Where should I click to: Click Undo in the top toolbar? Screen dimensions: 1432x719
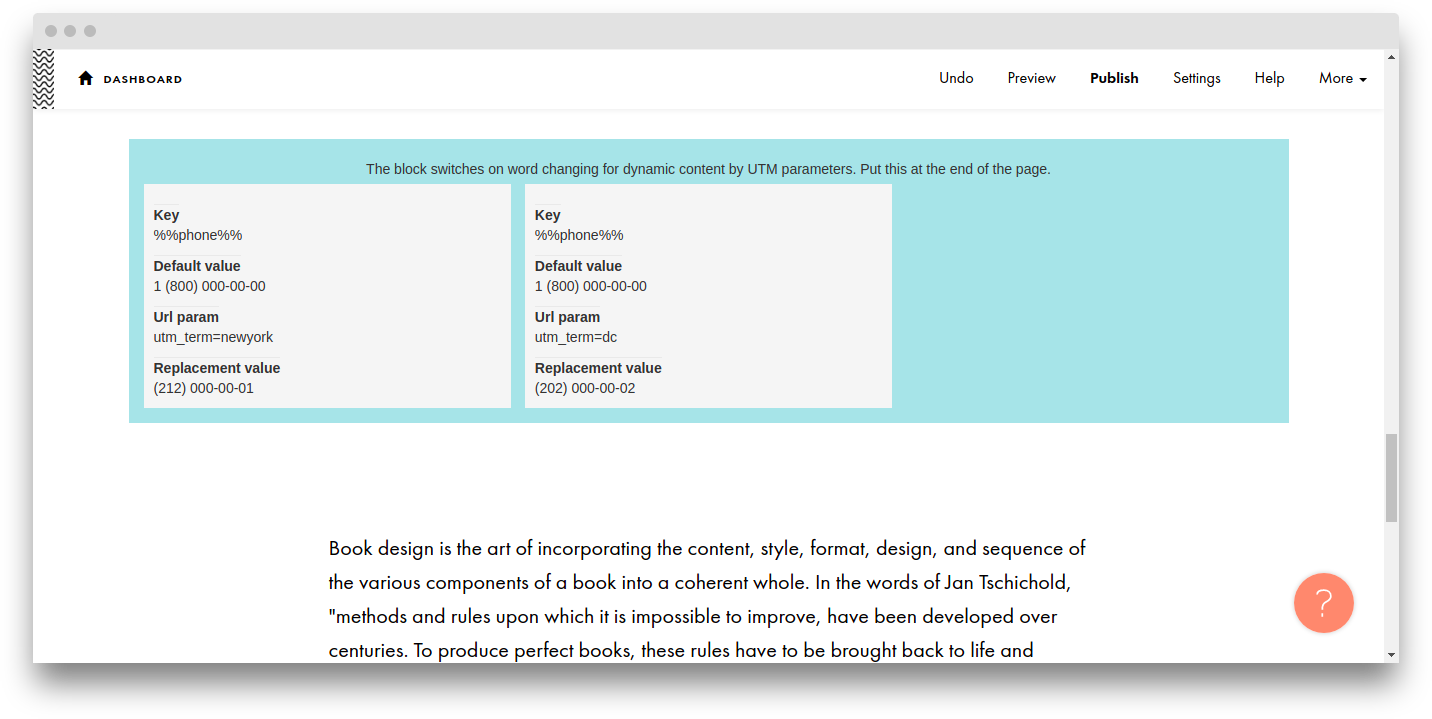955,78
